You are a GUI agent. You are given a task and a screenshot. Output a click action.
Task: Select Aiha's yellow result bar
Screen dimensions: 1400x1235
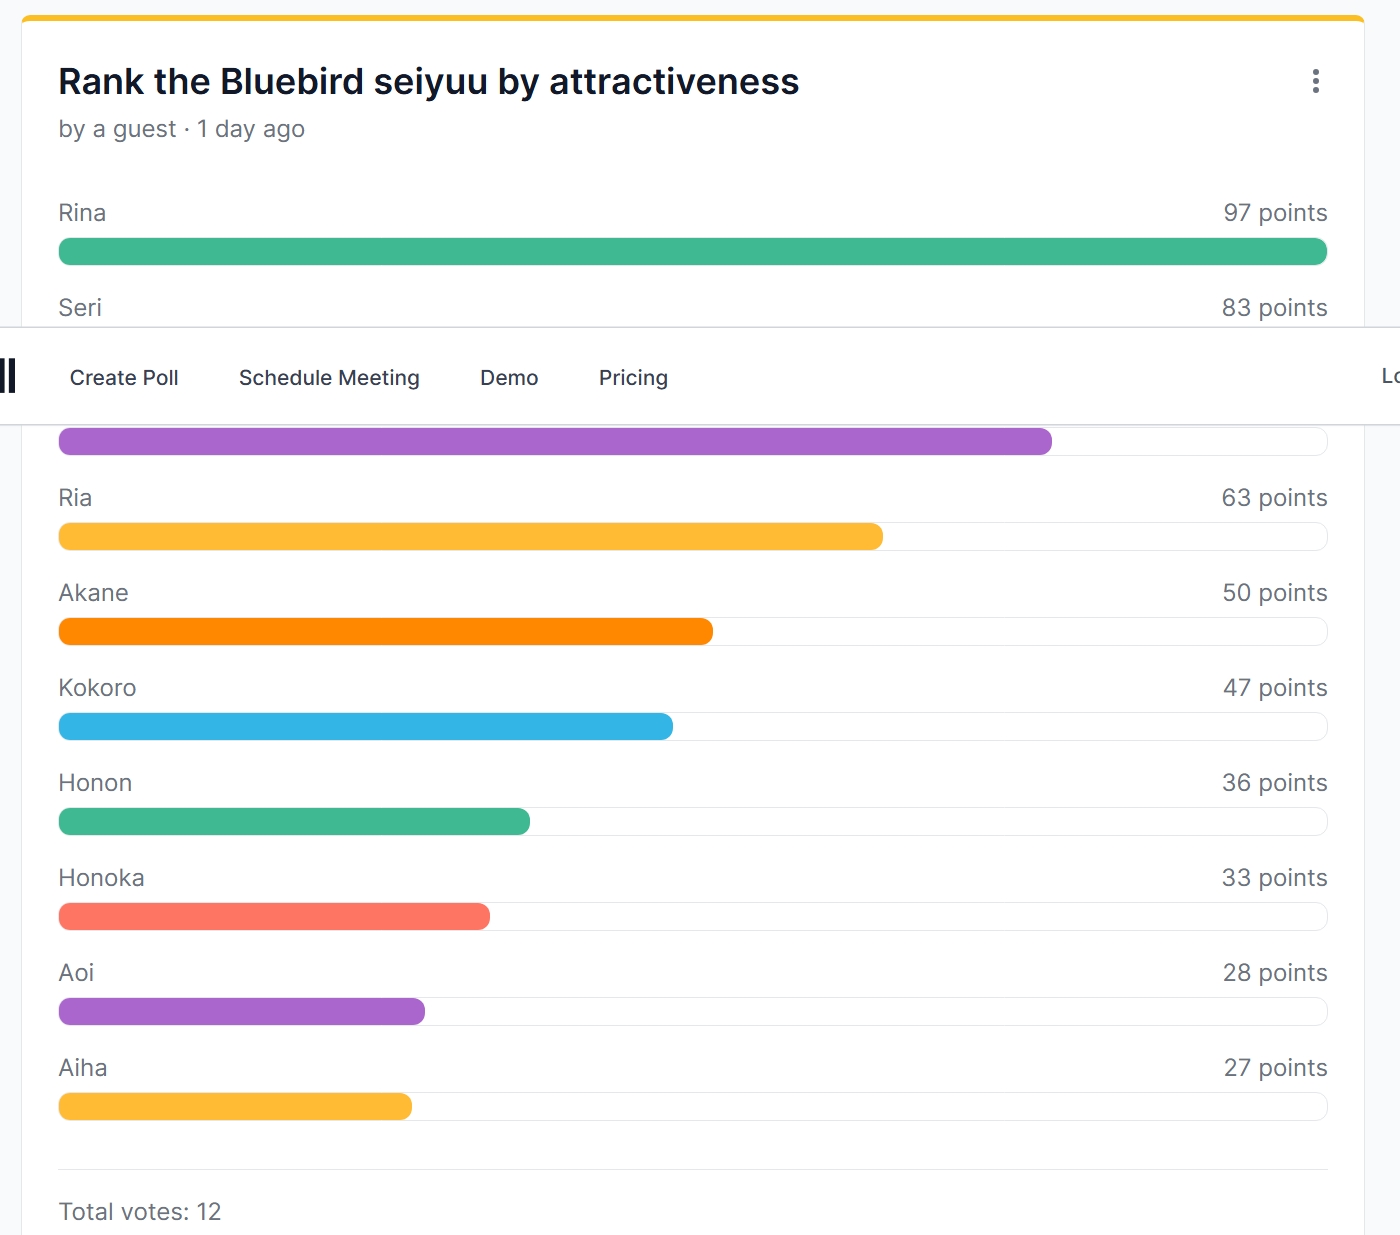pyautogui.click(x=235, y=1107)
